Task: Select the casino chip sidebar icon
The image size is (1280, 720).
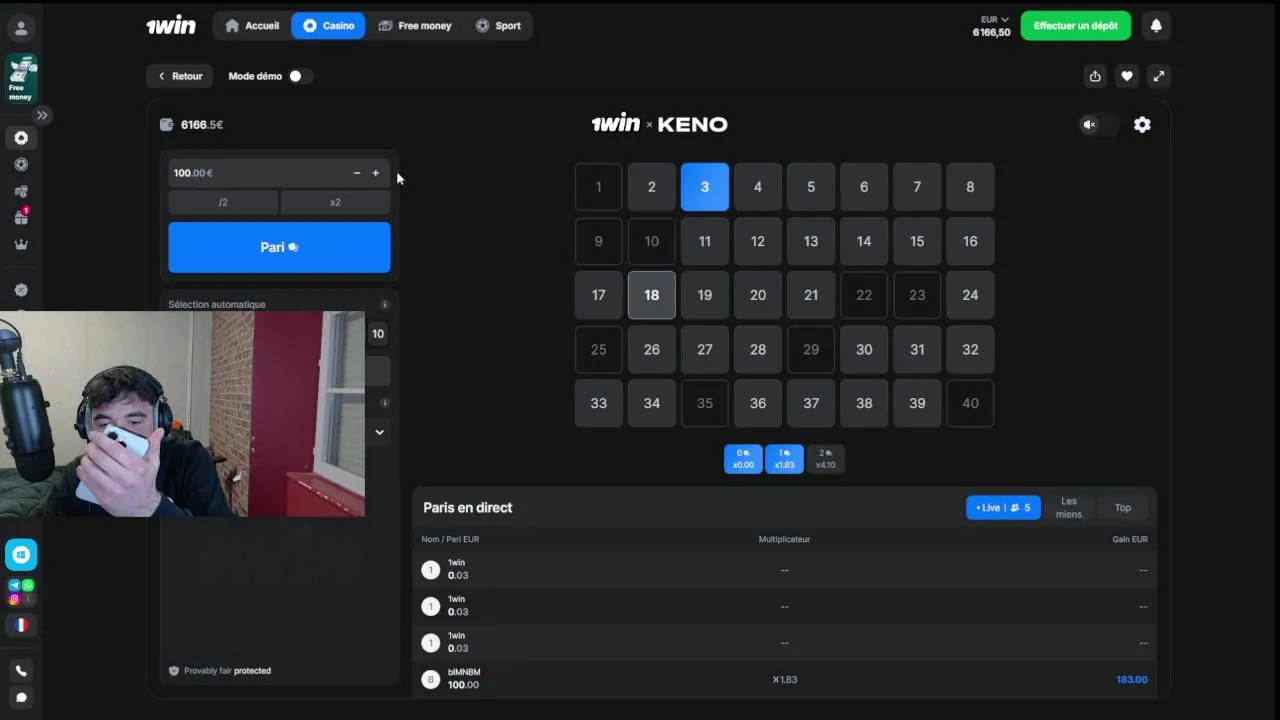Action: pyautogui.click(x=21, y=138)
